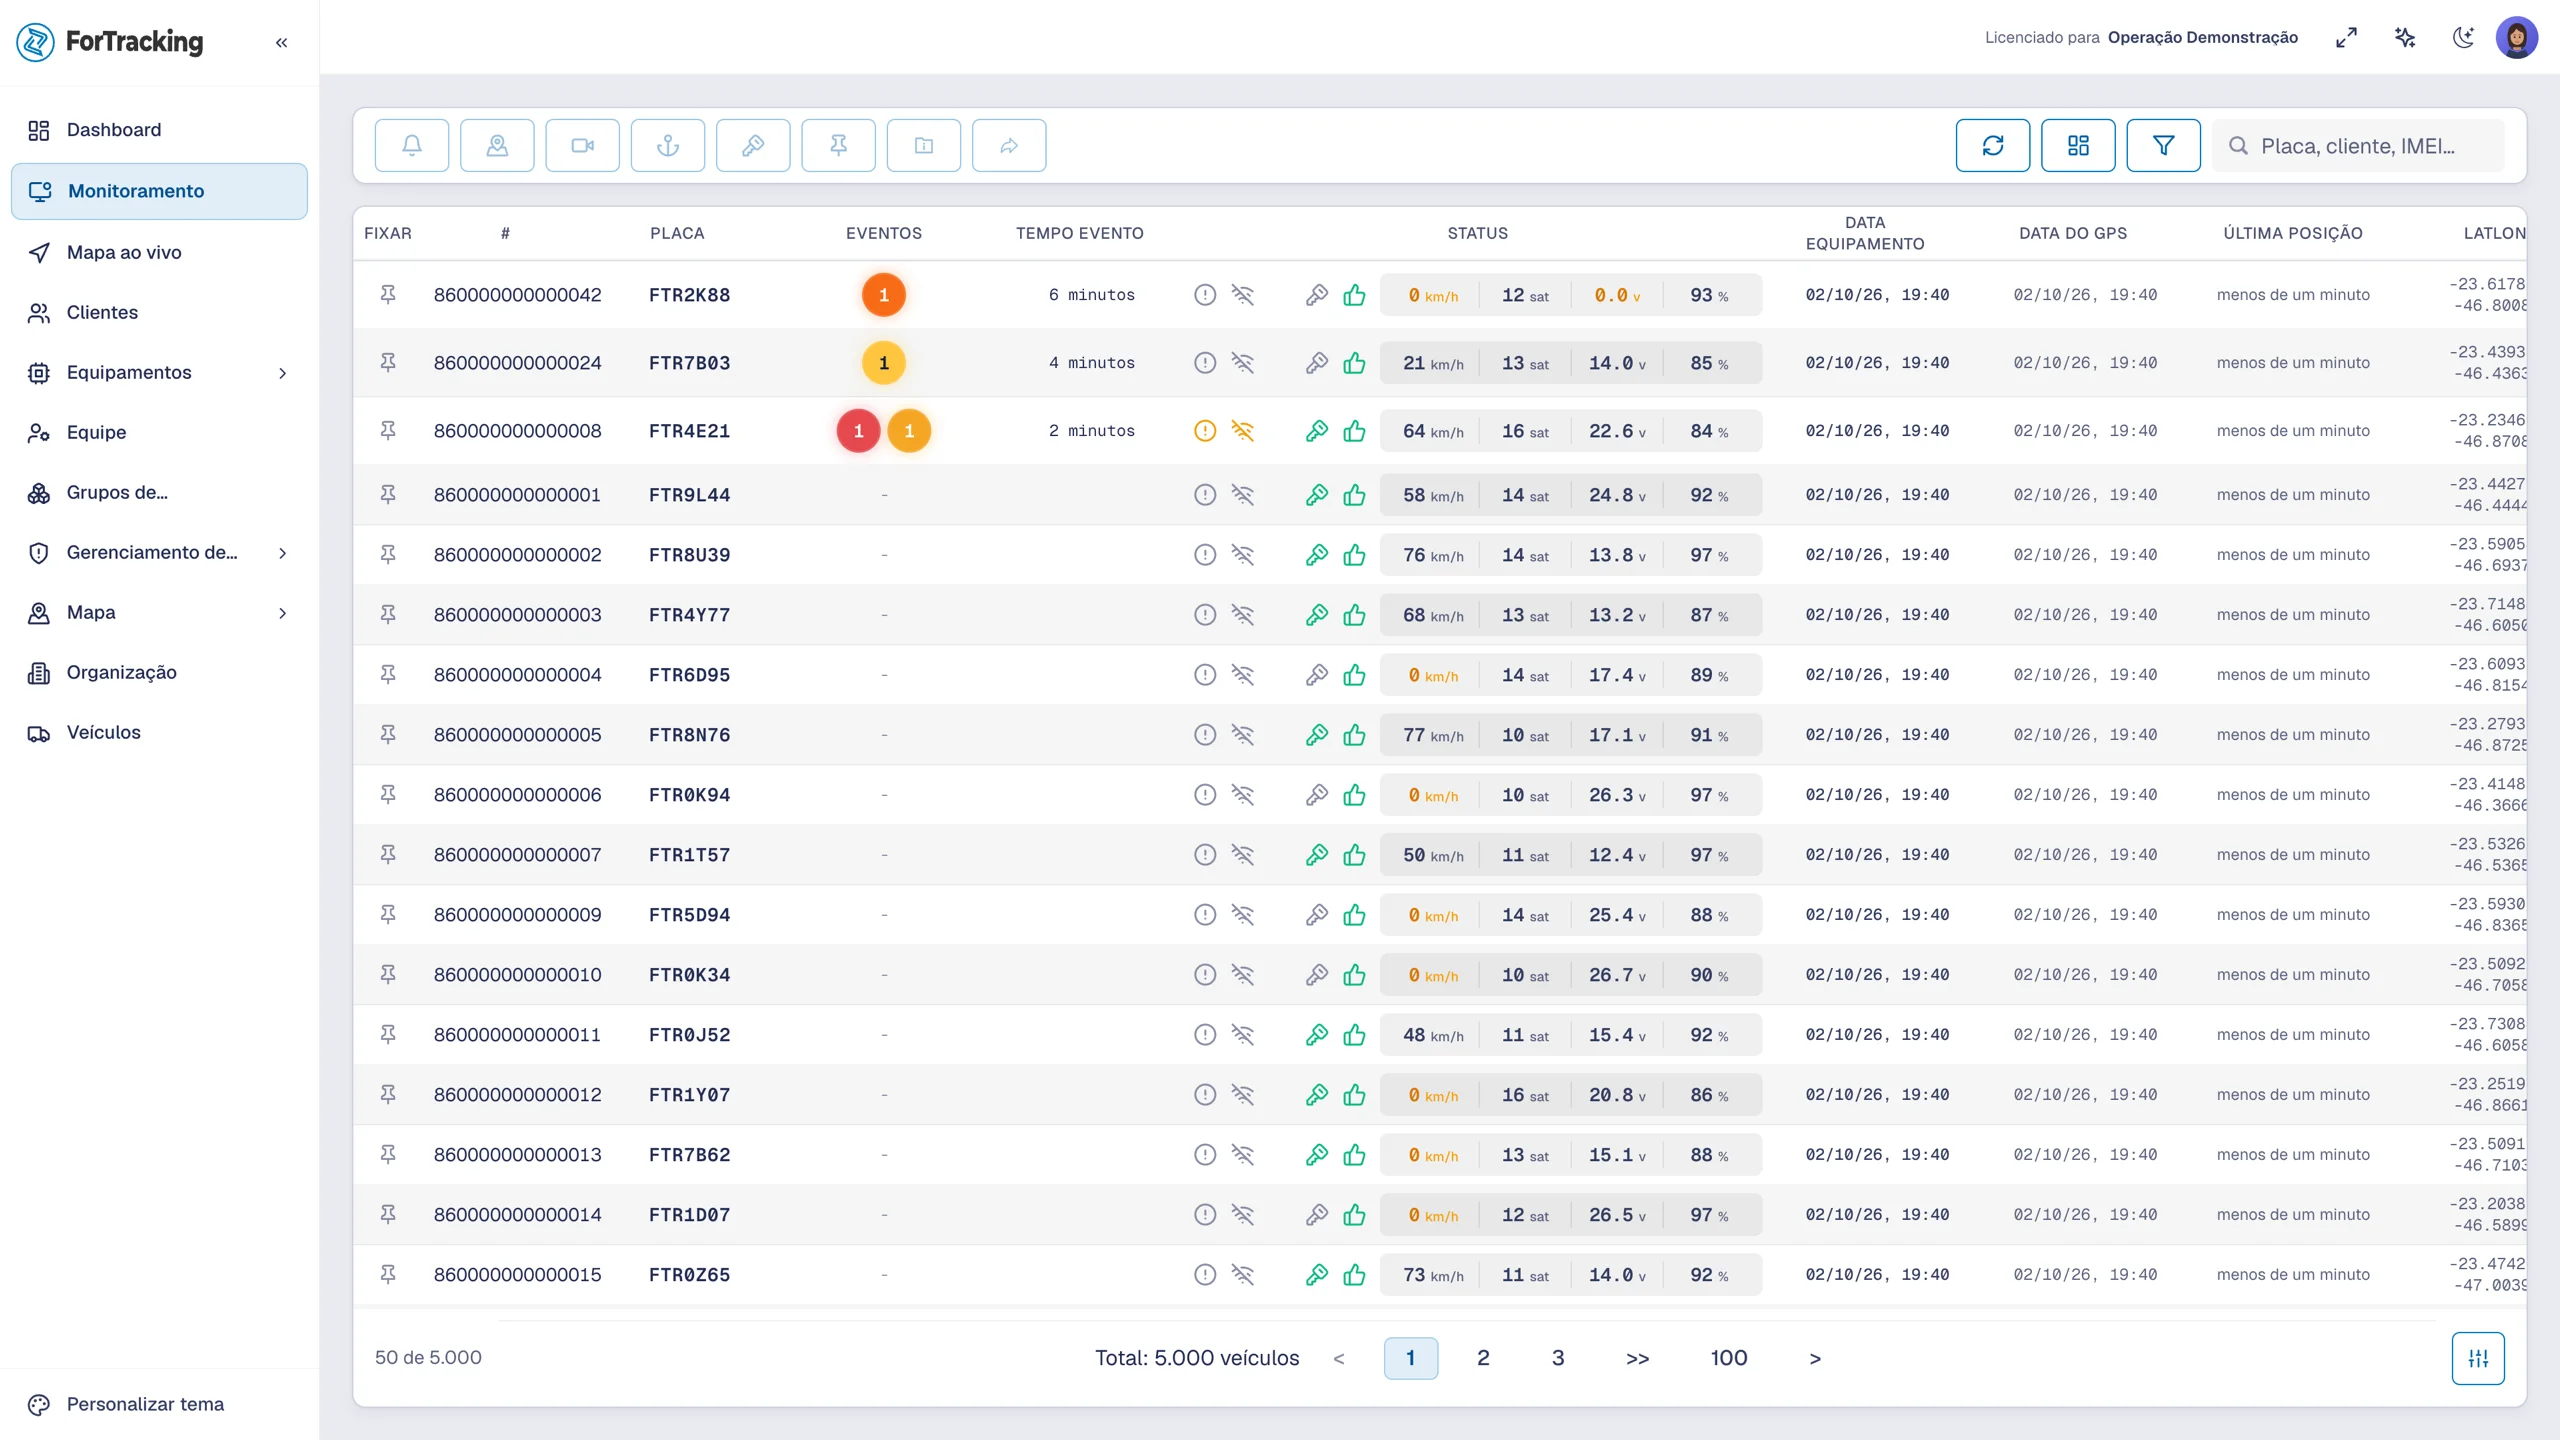Pin the FTR6D95 vehicle row
Viewport: 2560px width, 1440px height.
click(388, 675)
